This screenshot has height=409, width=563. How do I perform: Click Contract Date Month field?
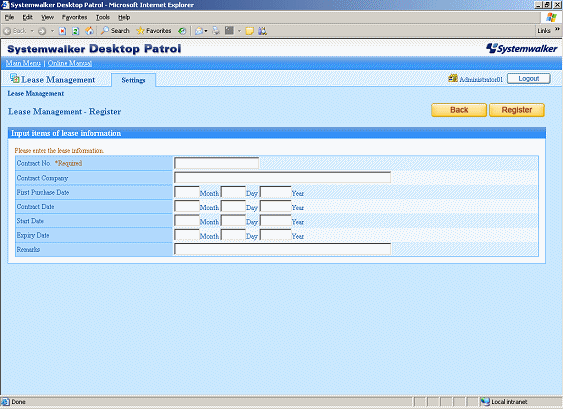(187, 206)
